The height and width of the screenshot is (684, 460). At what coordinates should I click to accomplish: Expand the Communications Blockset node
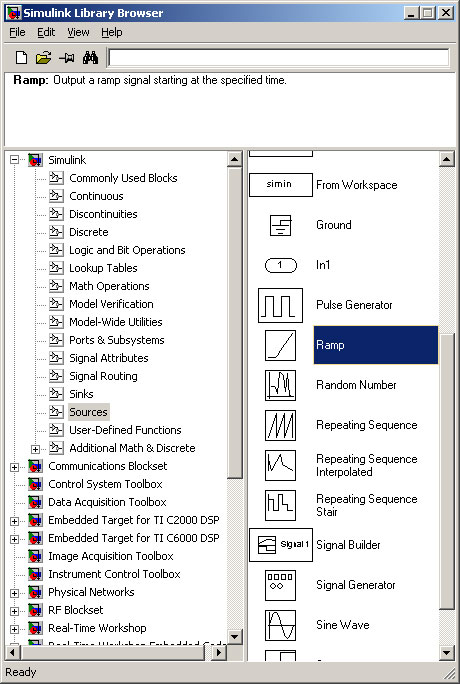(x=14, y=467)
